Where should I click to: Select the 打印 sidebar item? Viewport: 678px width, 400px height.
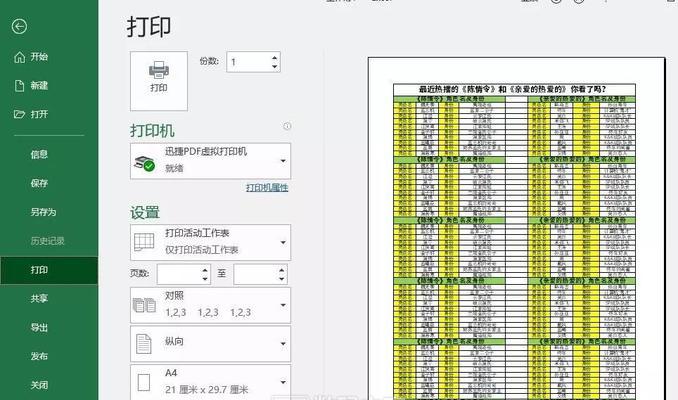pyautogui.click(x=49, y=270)
